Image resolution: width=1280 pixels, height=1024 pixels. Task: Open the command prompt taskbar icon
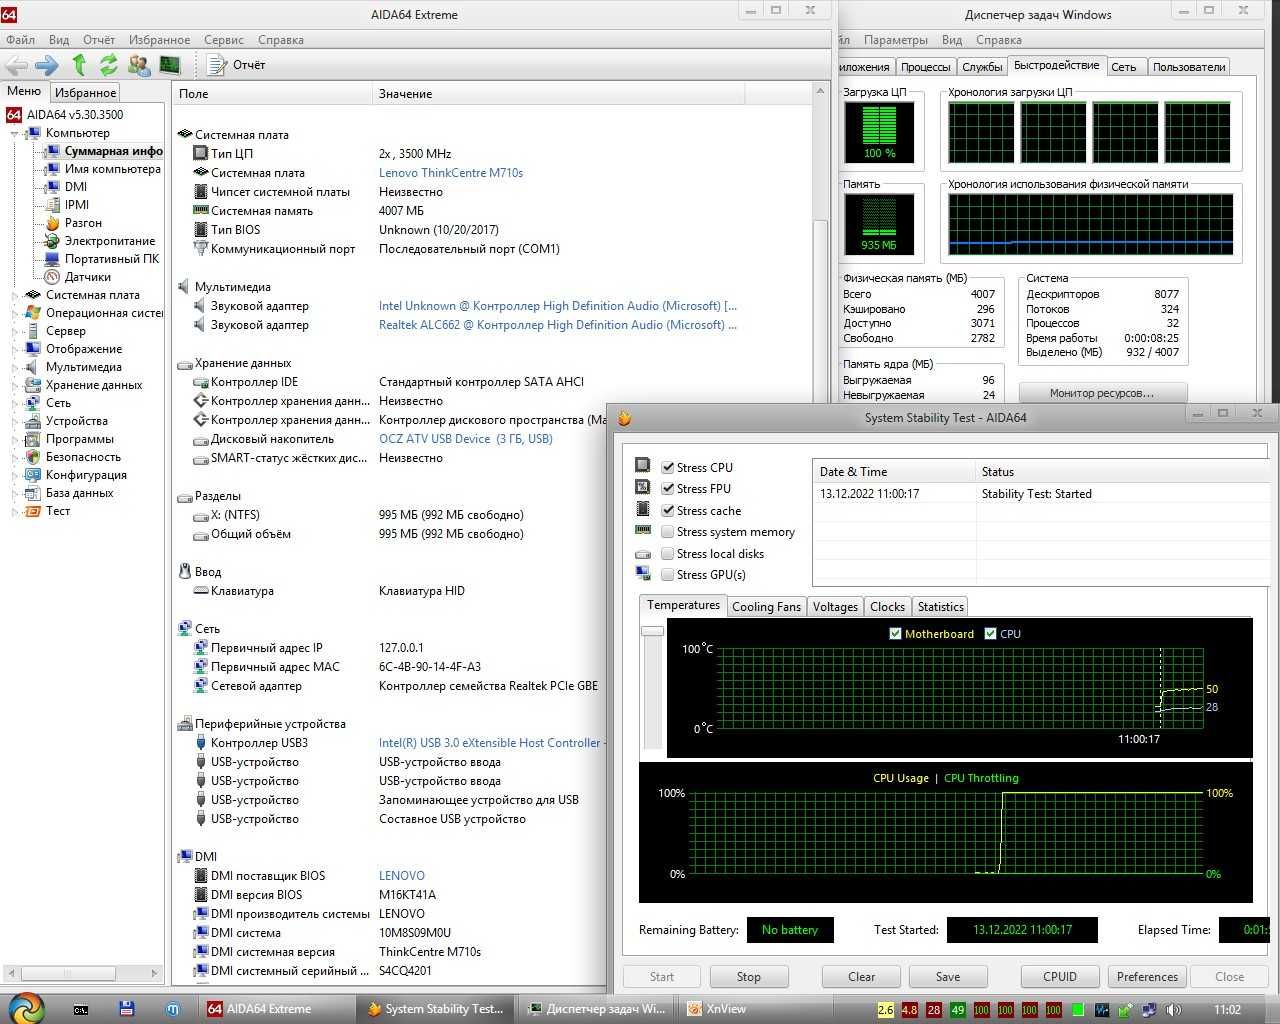pyautogui.click(x=81, y=1009)
